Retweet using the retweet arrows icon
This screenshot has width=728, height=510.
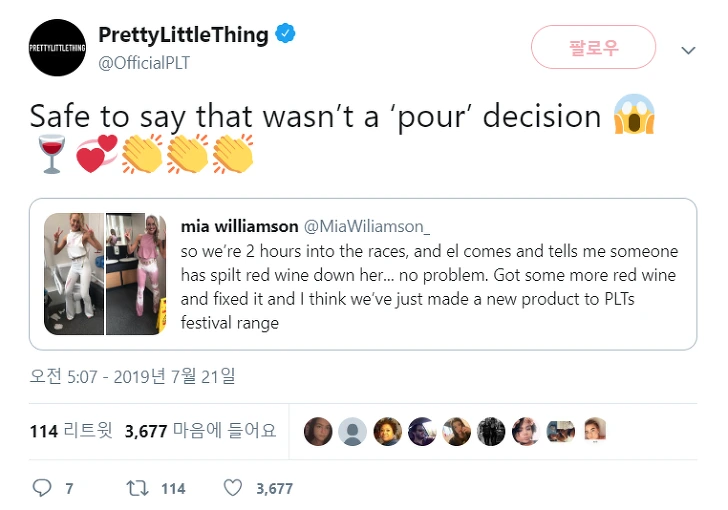click(x=133, y=488)
